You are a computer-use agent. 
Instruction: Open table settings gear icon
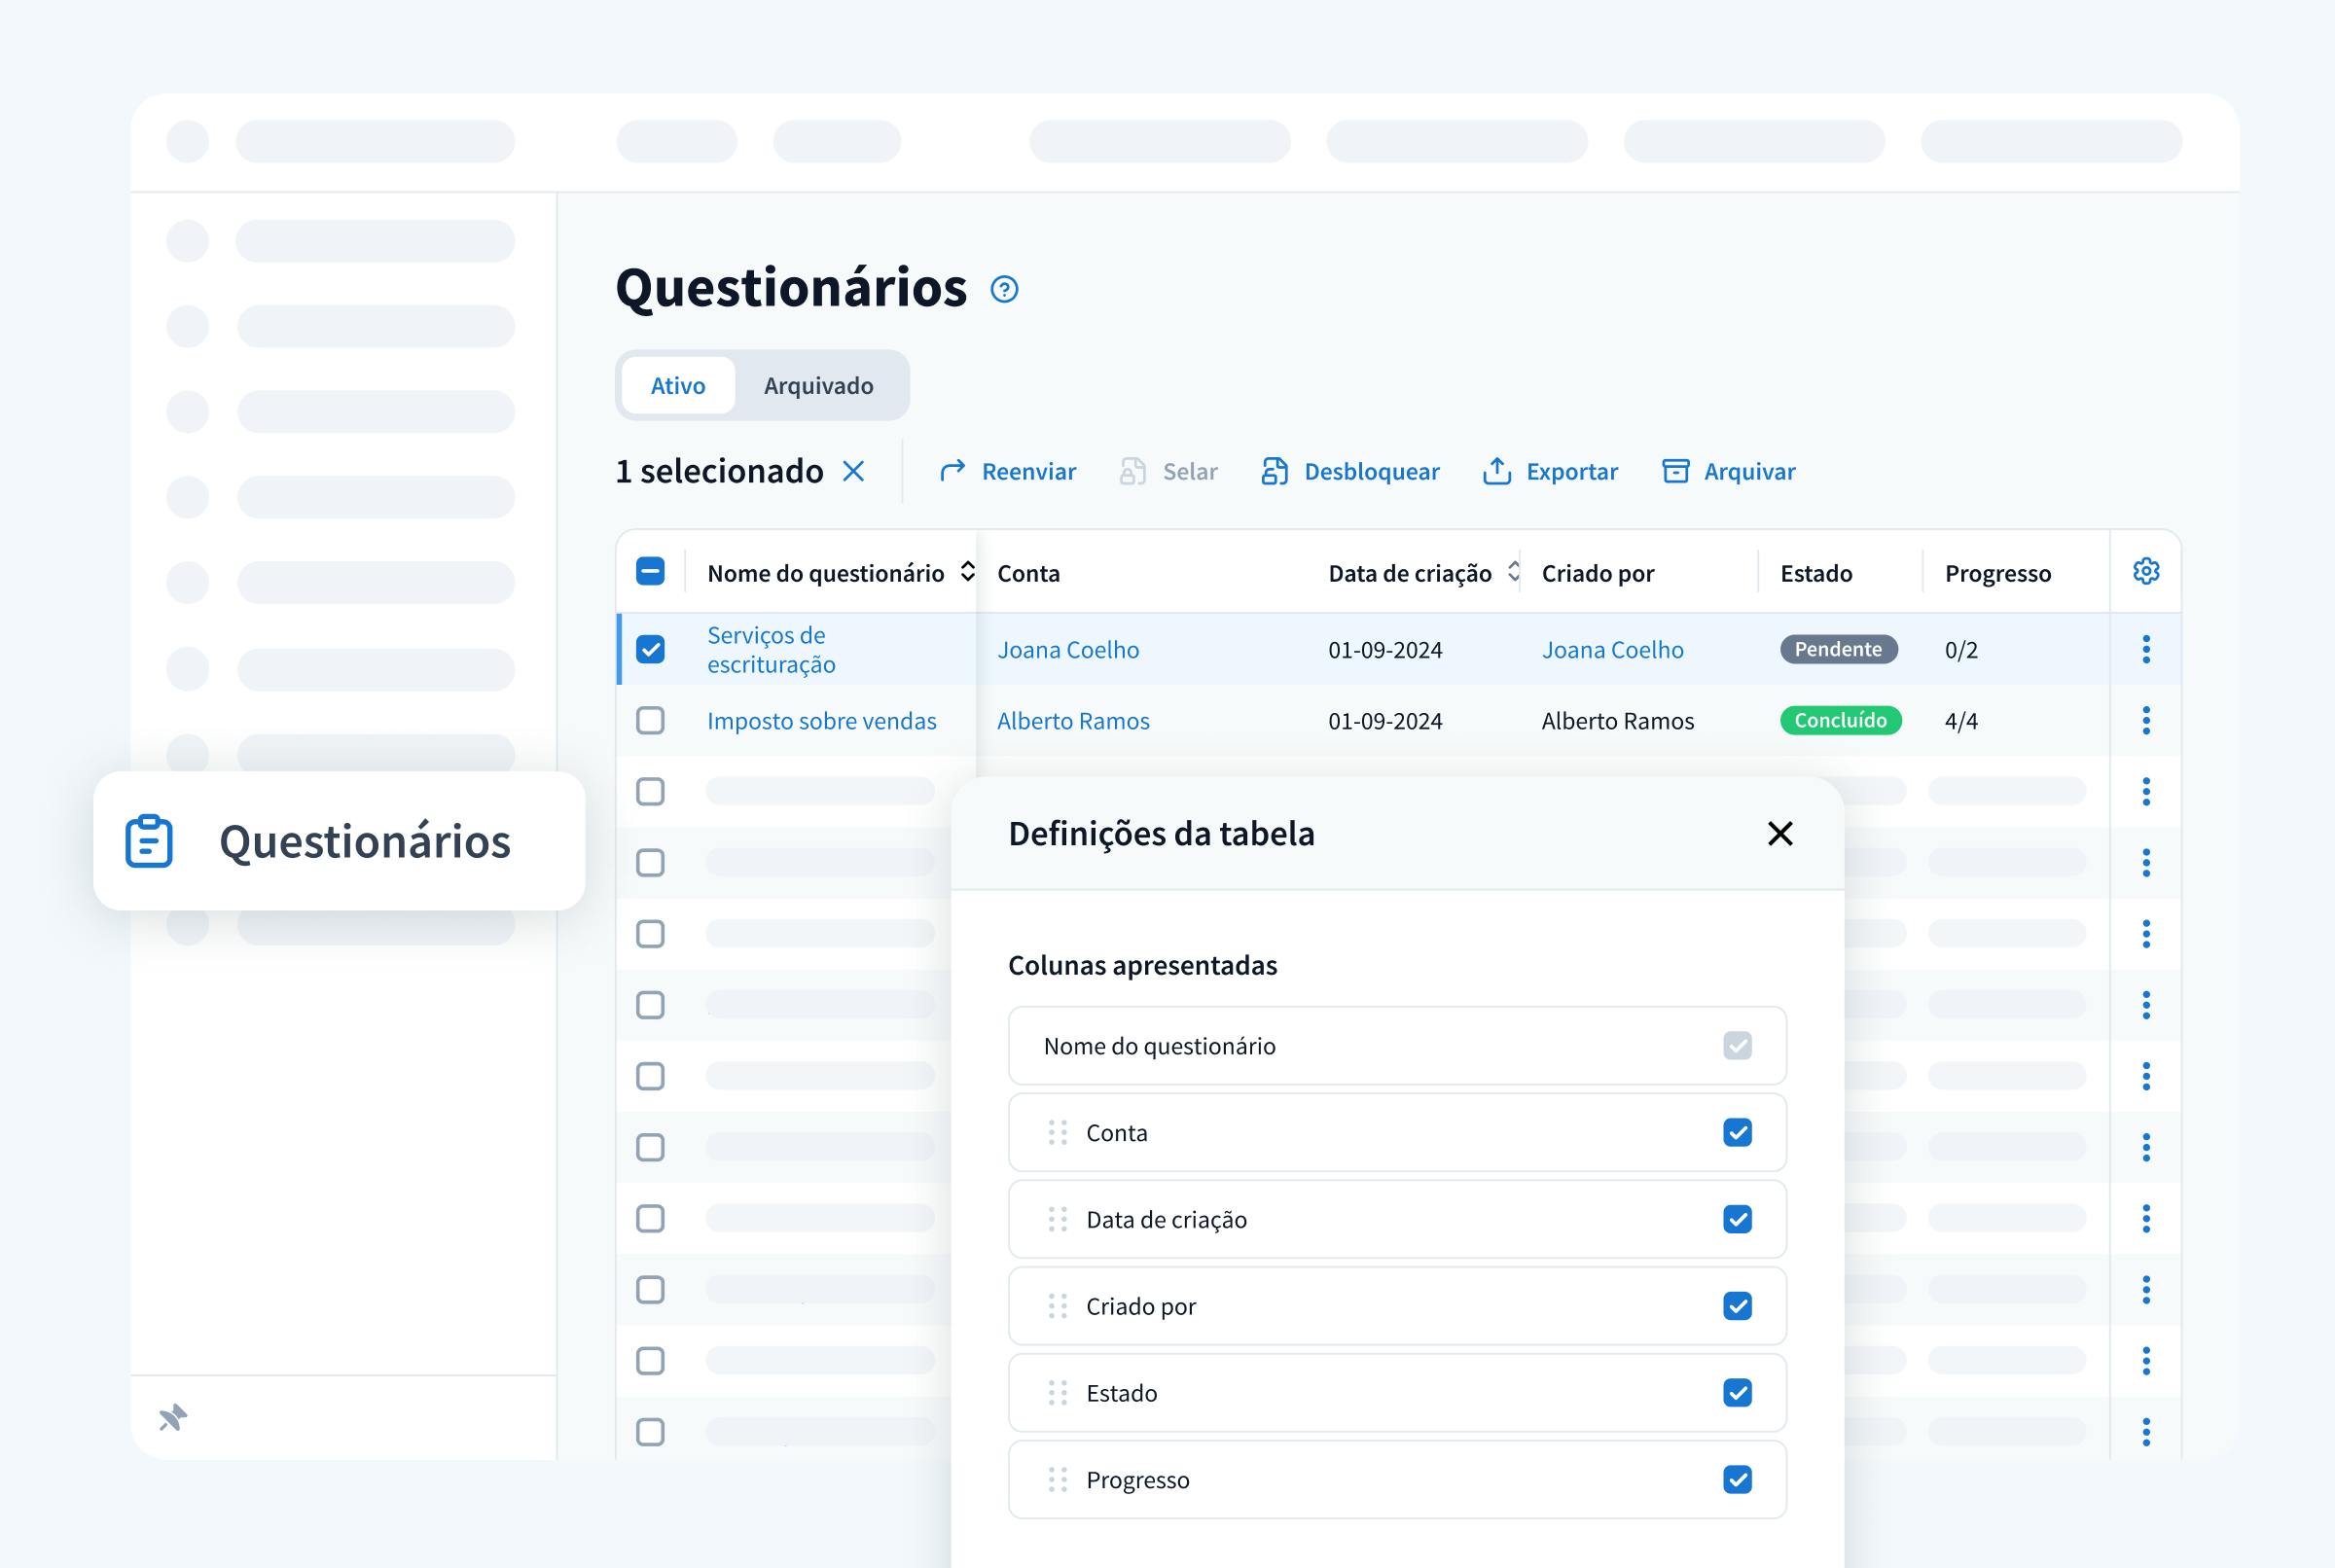click(2146, 571)
